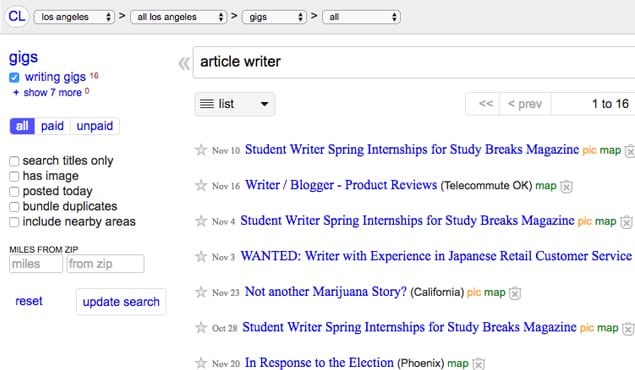Hide the Oct 28 Student Writer listing
This screenshot has width=635, height=370.
[x=628, y=329]
